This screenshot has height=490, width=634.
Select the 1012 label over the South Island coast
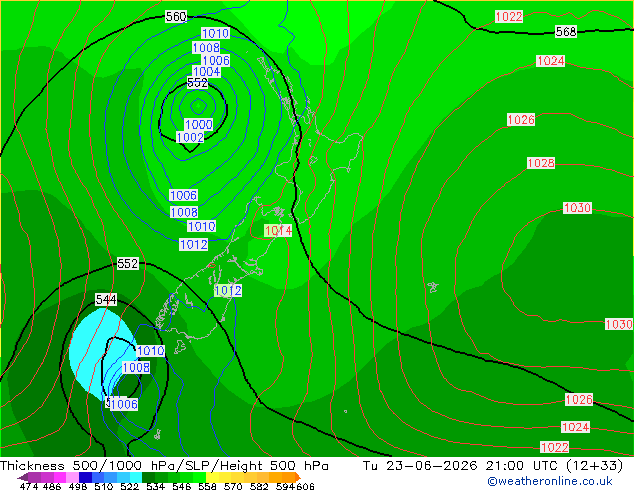228,290
